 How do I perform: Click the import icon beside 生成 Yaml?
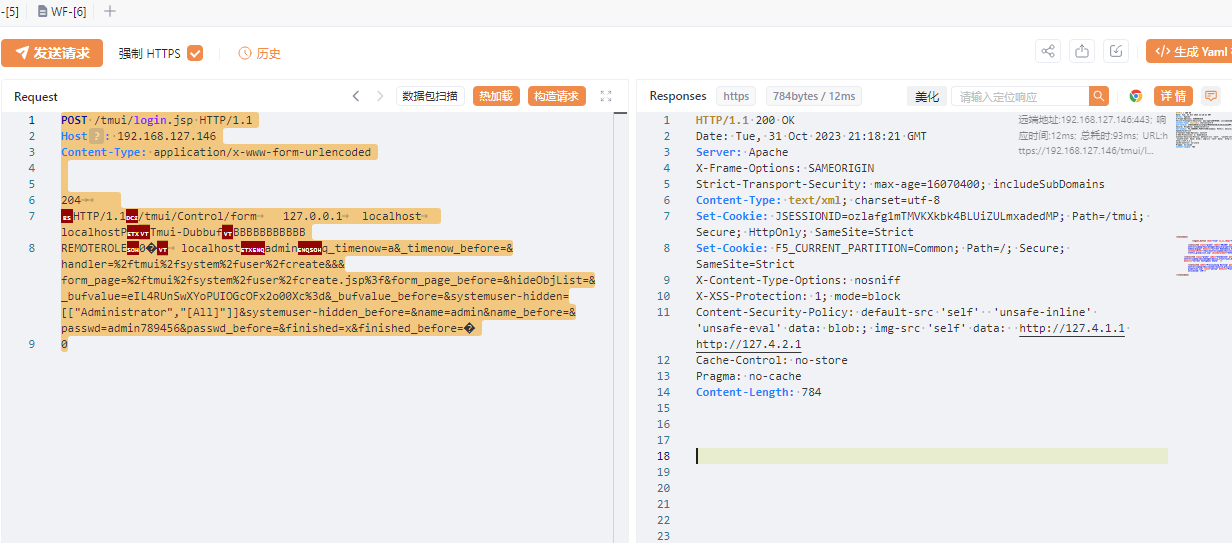click(x=1117, y=52)
